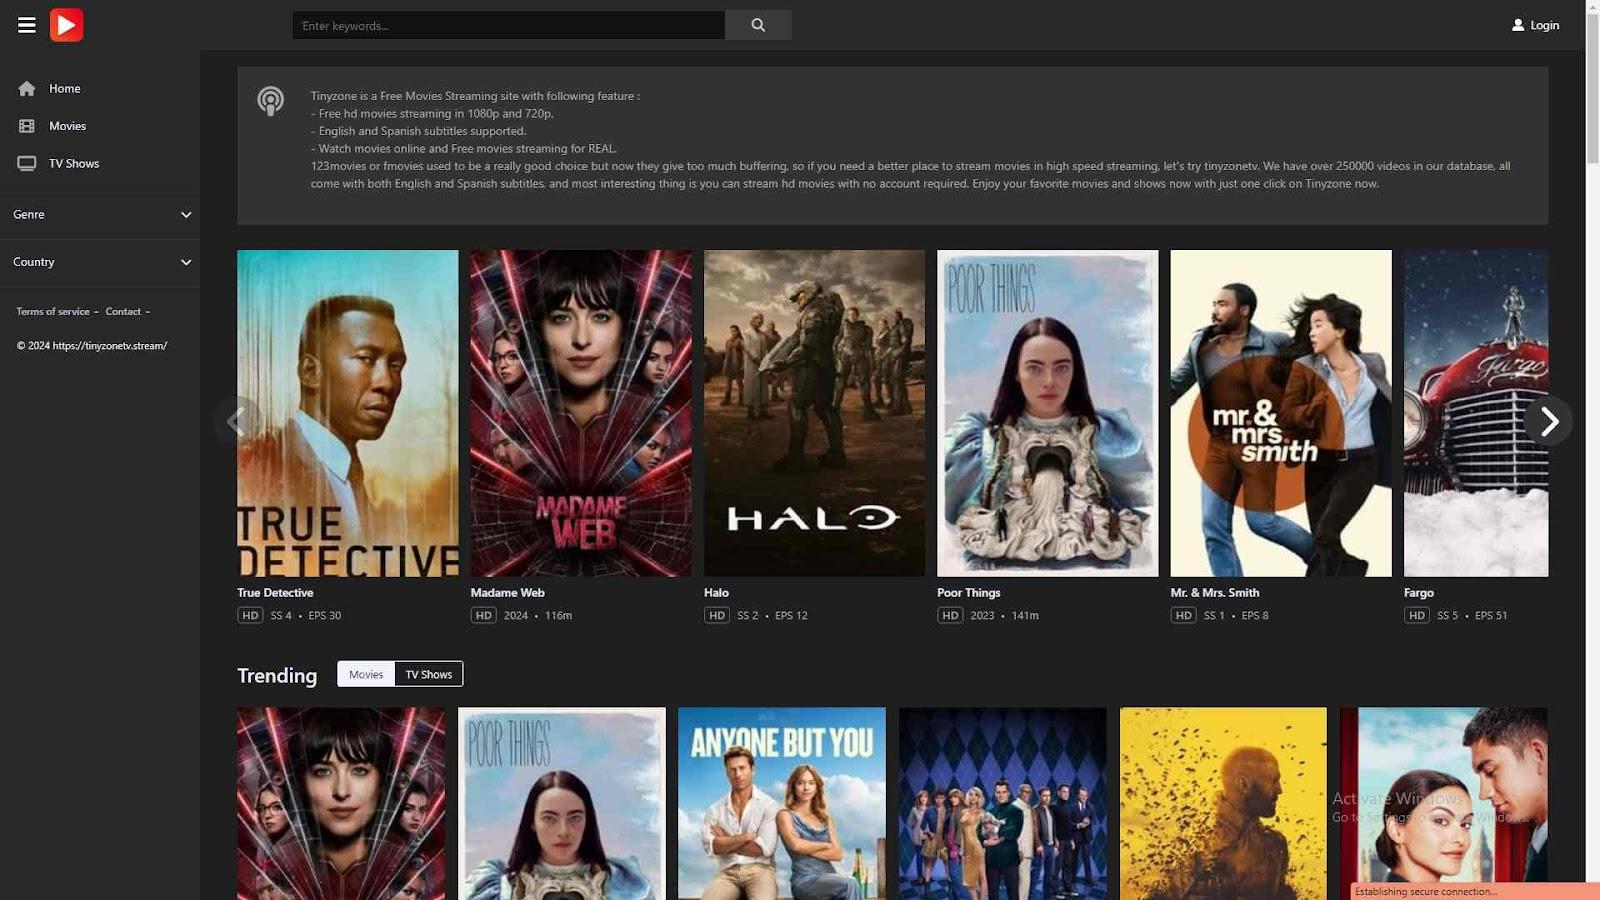Viewport: 1600px width, 900px height.
Task: Click the Trending heading
Action: click(x=277, y=675)
